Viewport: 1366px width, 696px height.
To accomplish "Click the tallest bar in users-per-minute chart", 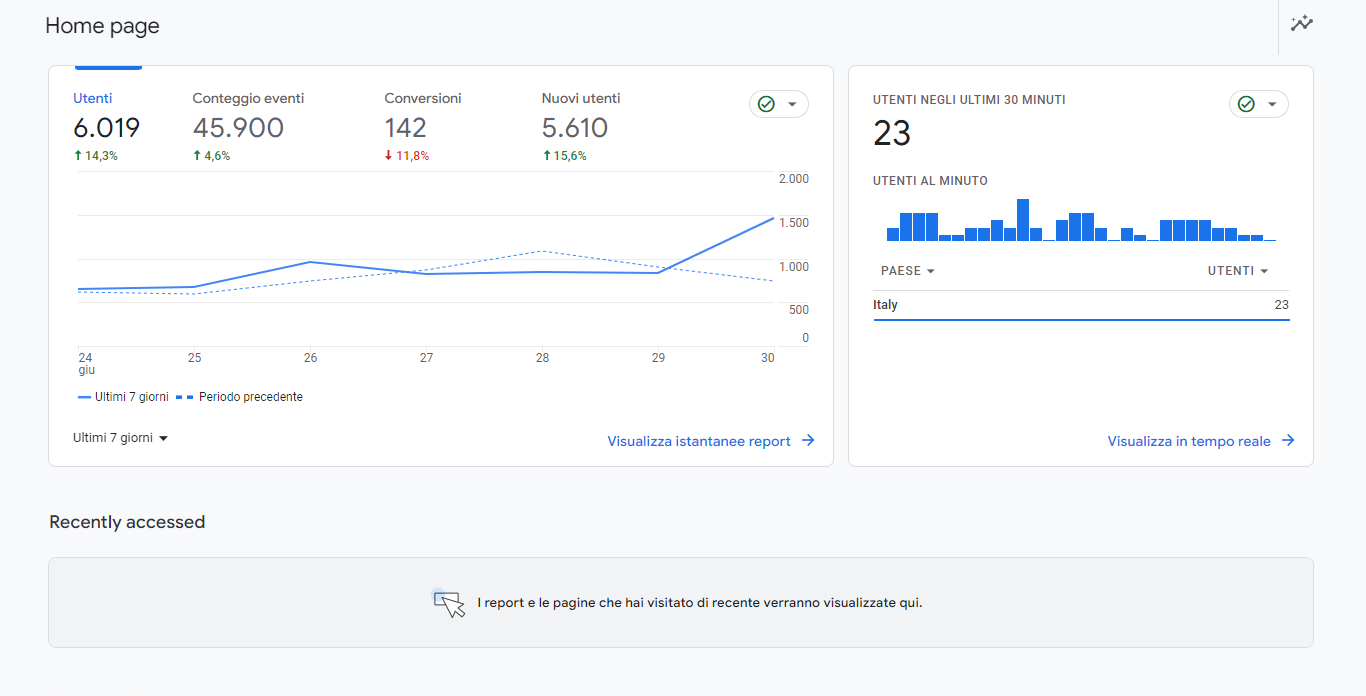I will (1023, 220).
